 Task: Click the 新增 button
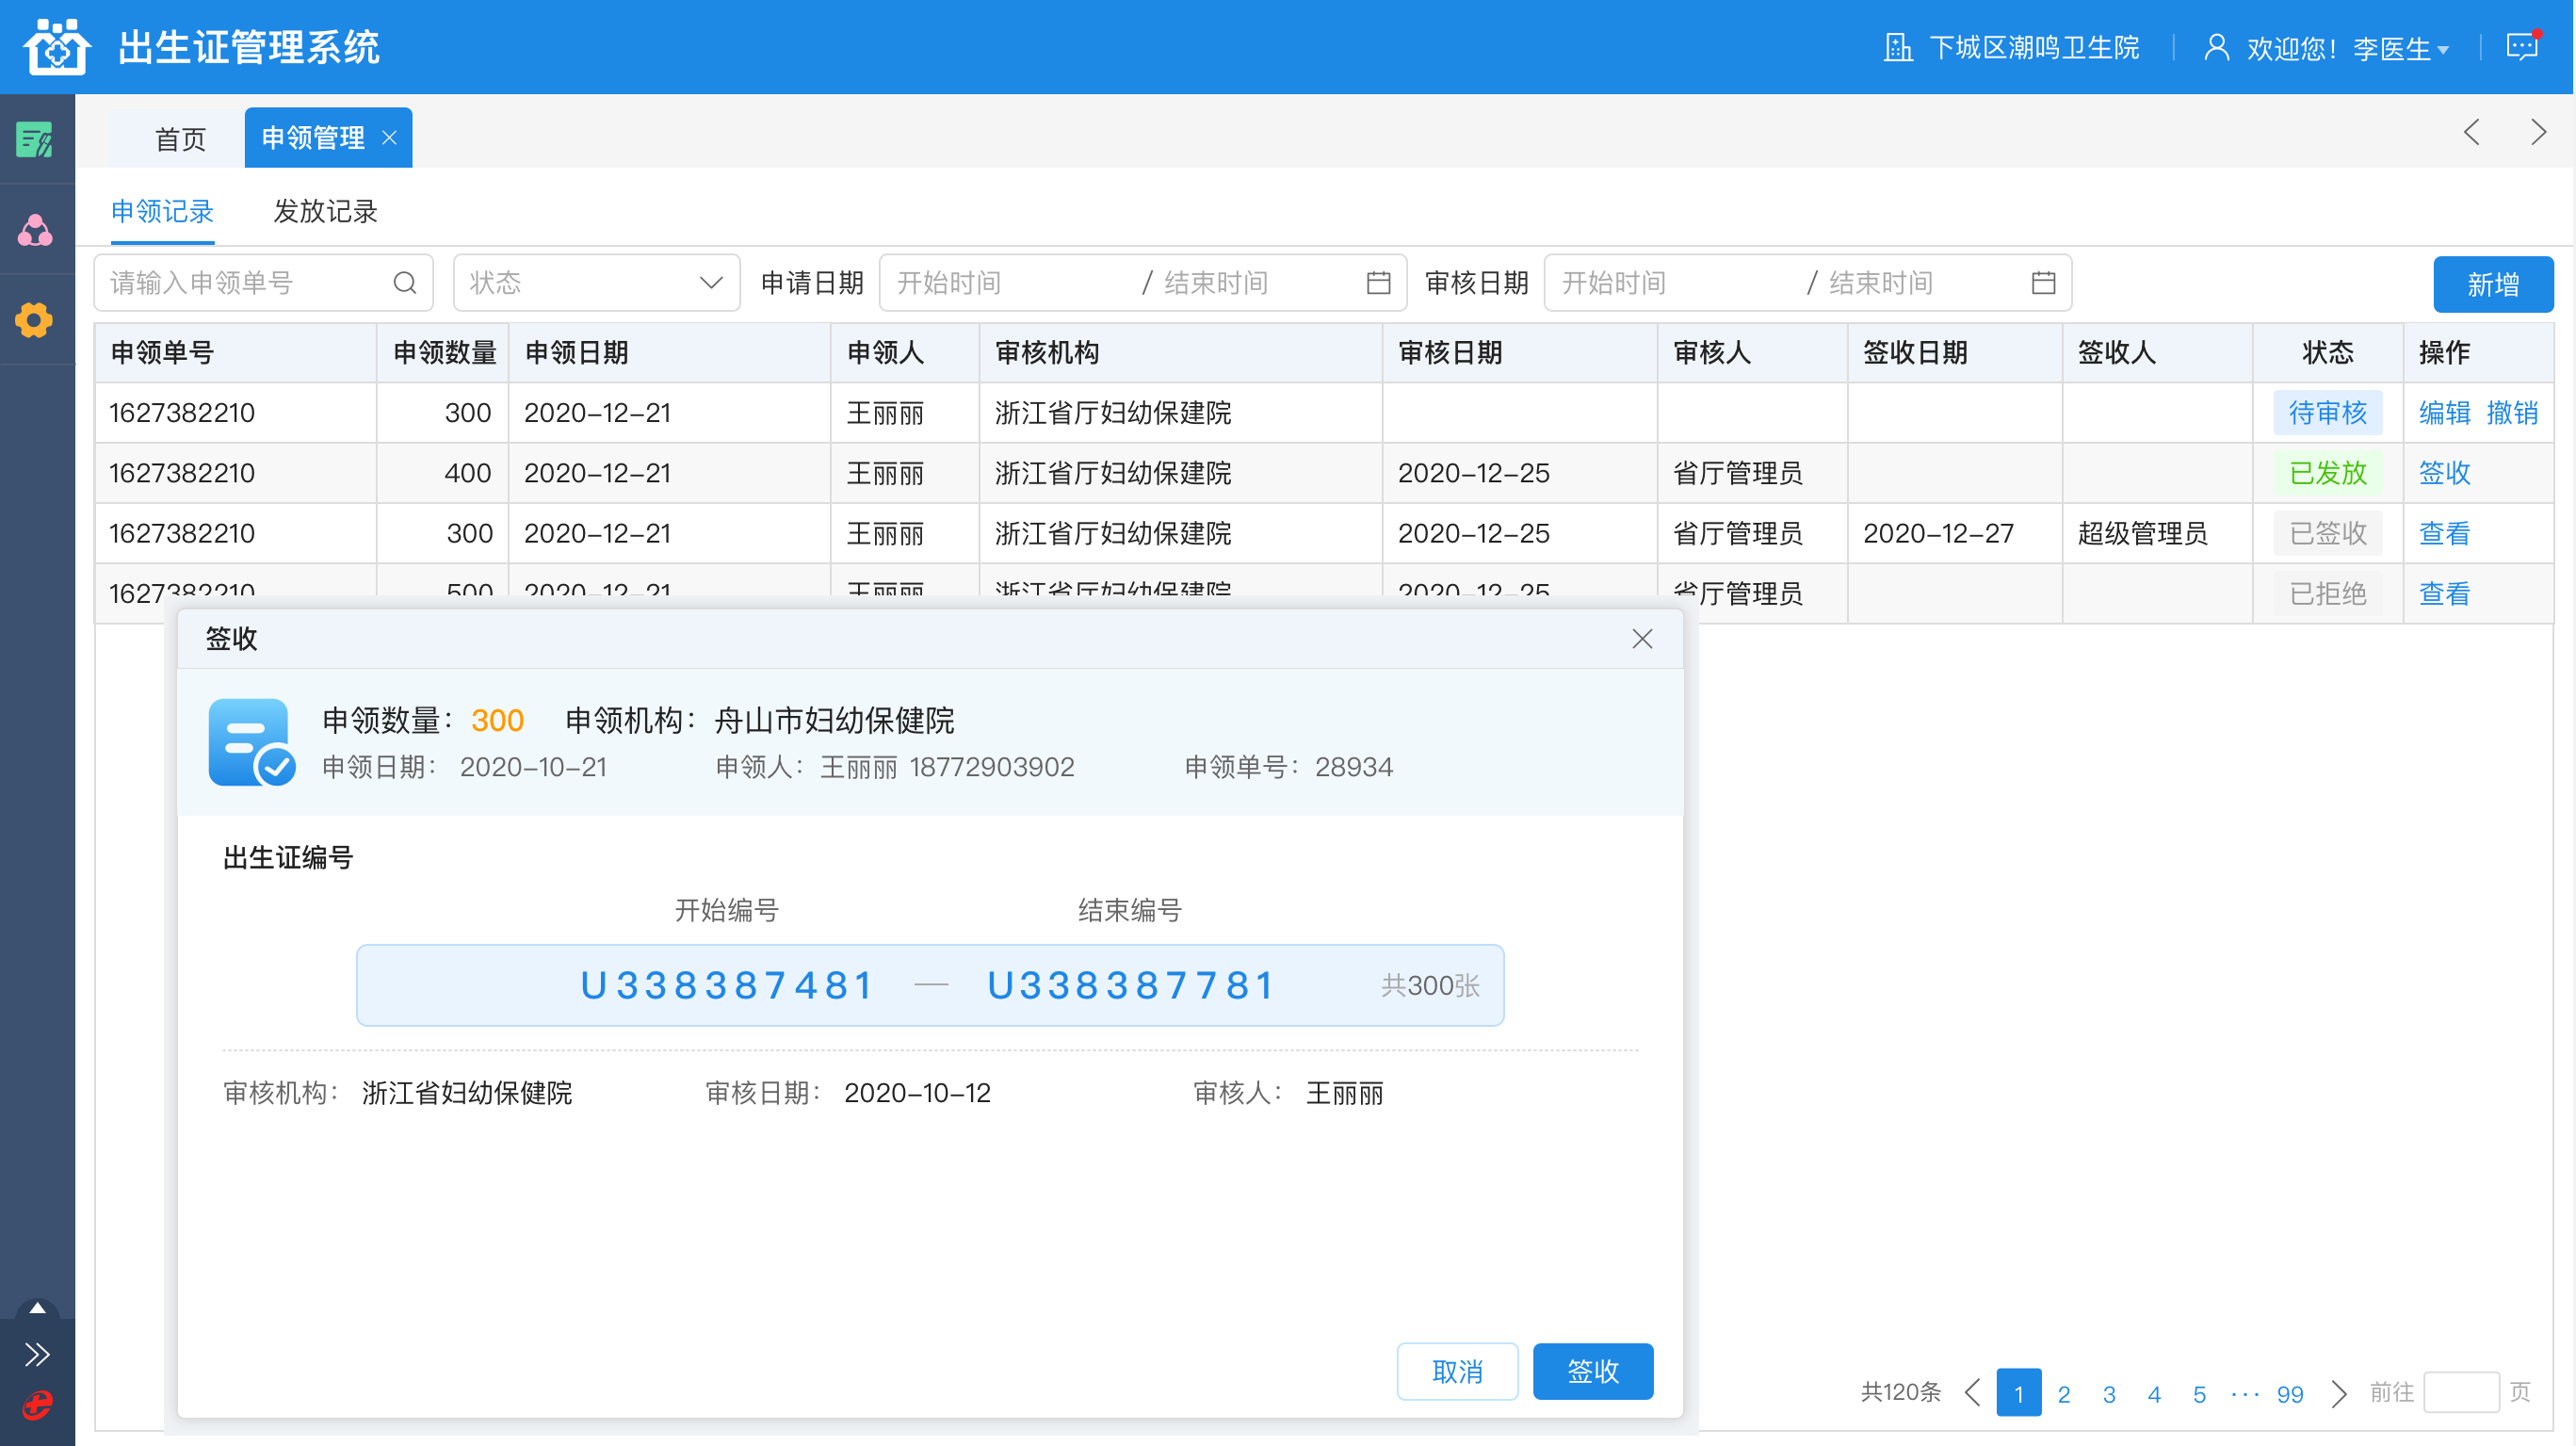(x=2493, y=285)
